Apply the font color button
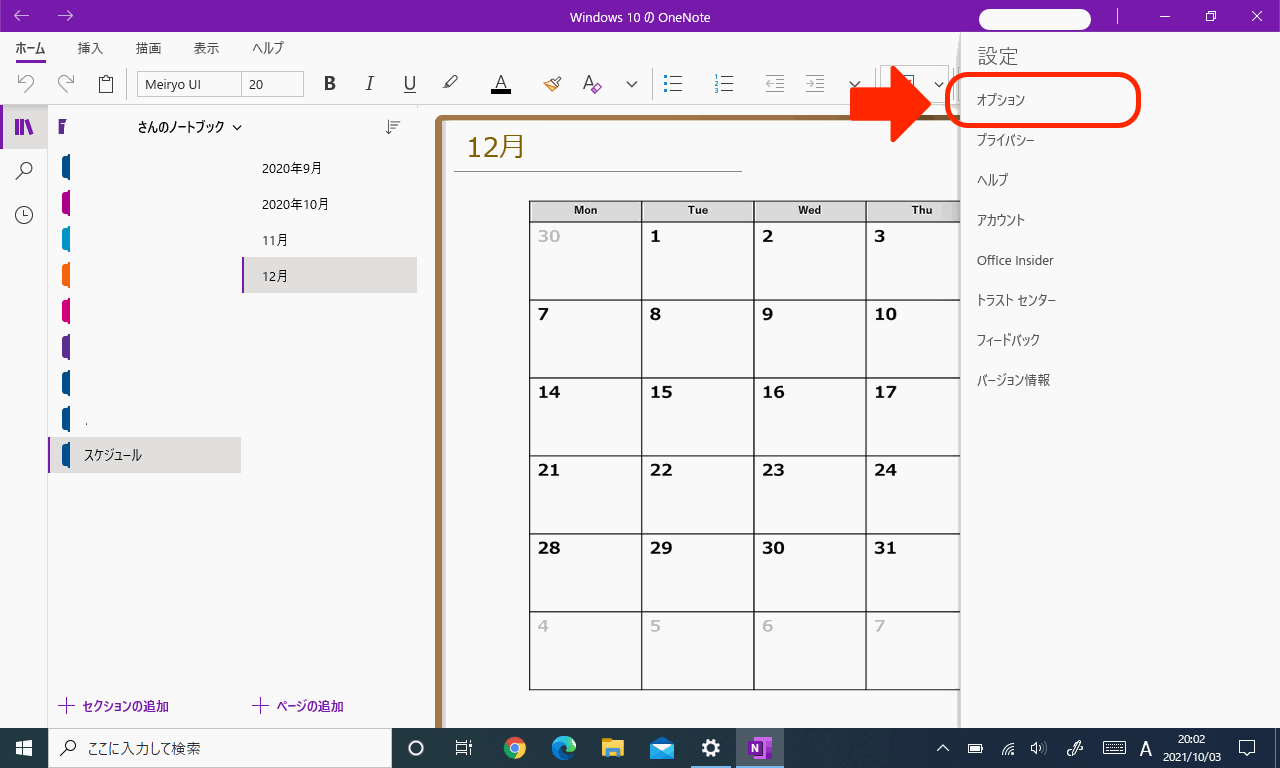This screenshot has width=1280, height=768. [501, 84]
